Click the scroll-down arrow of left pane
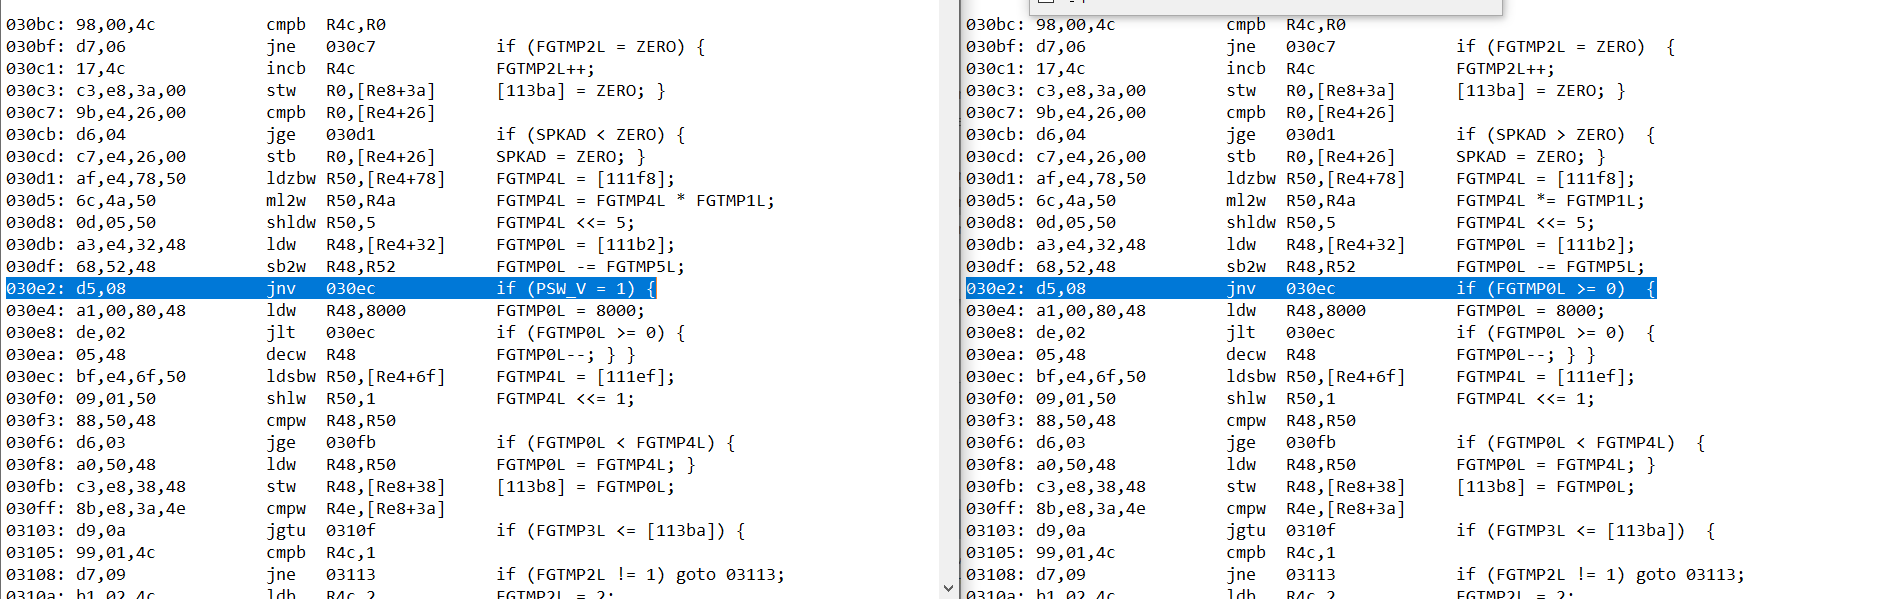The height and width of the screenshot is (599, 1898). (947, 588)
